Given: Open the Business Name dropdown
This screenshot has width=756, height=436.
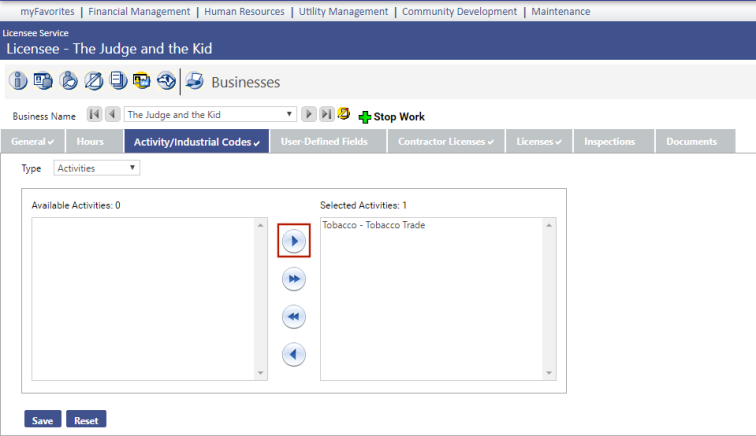Looking at the screenshot, I should click(290, 115).
